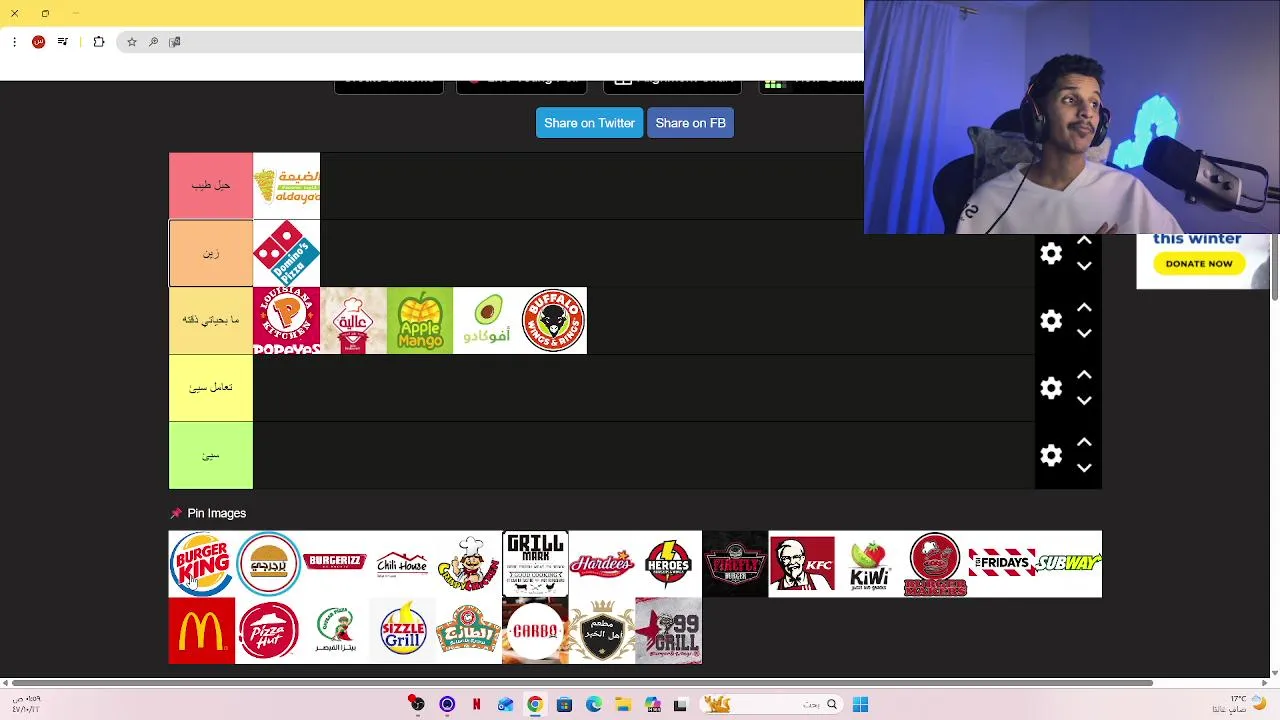Pick the Chili House logo

point(402,564)
